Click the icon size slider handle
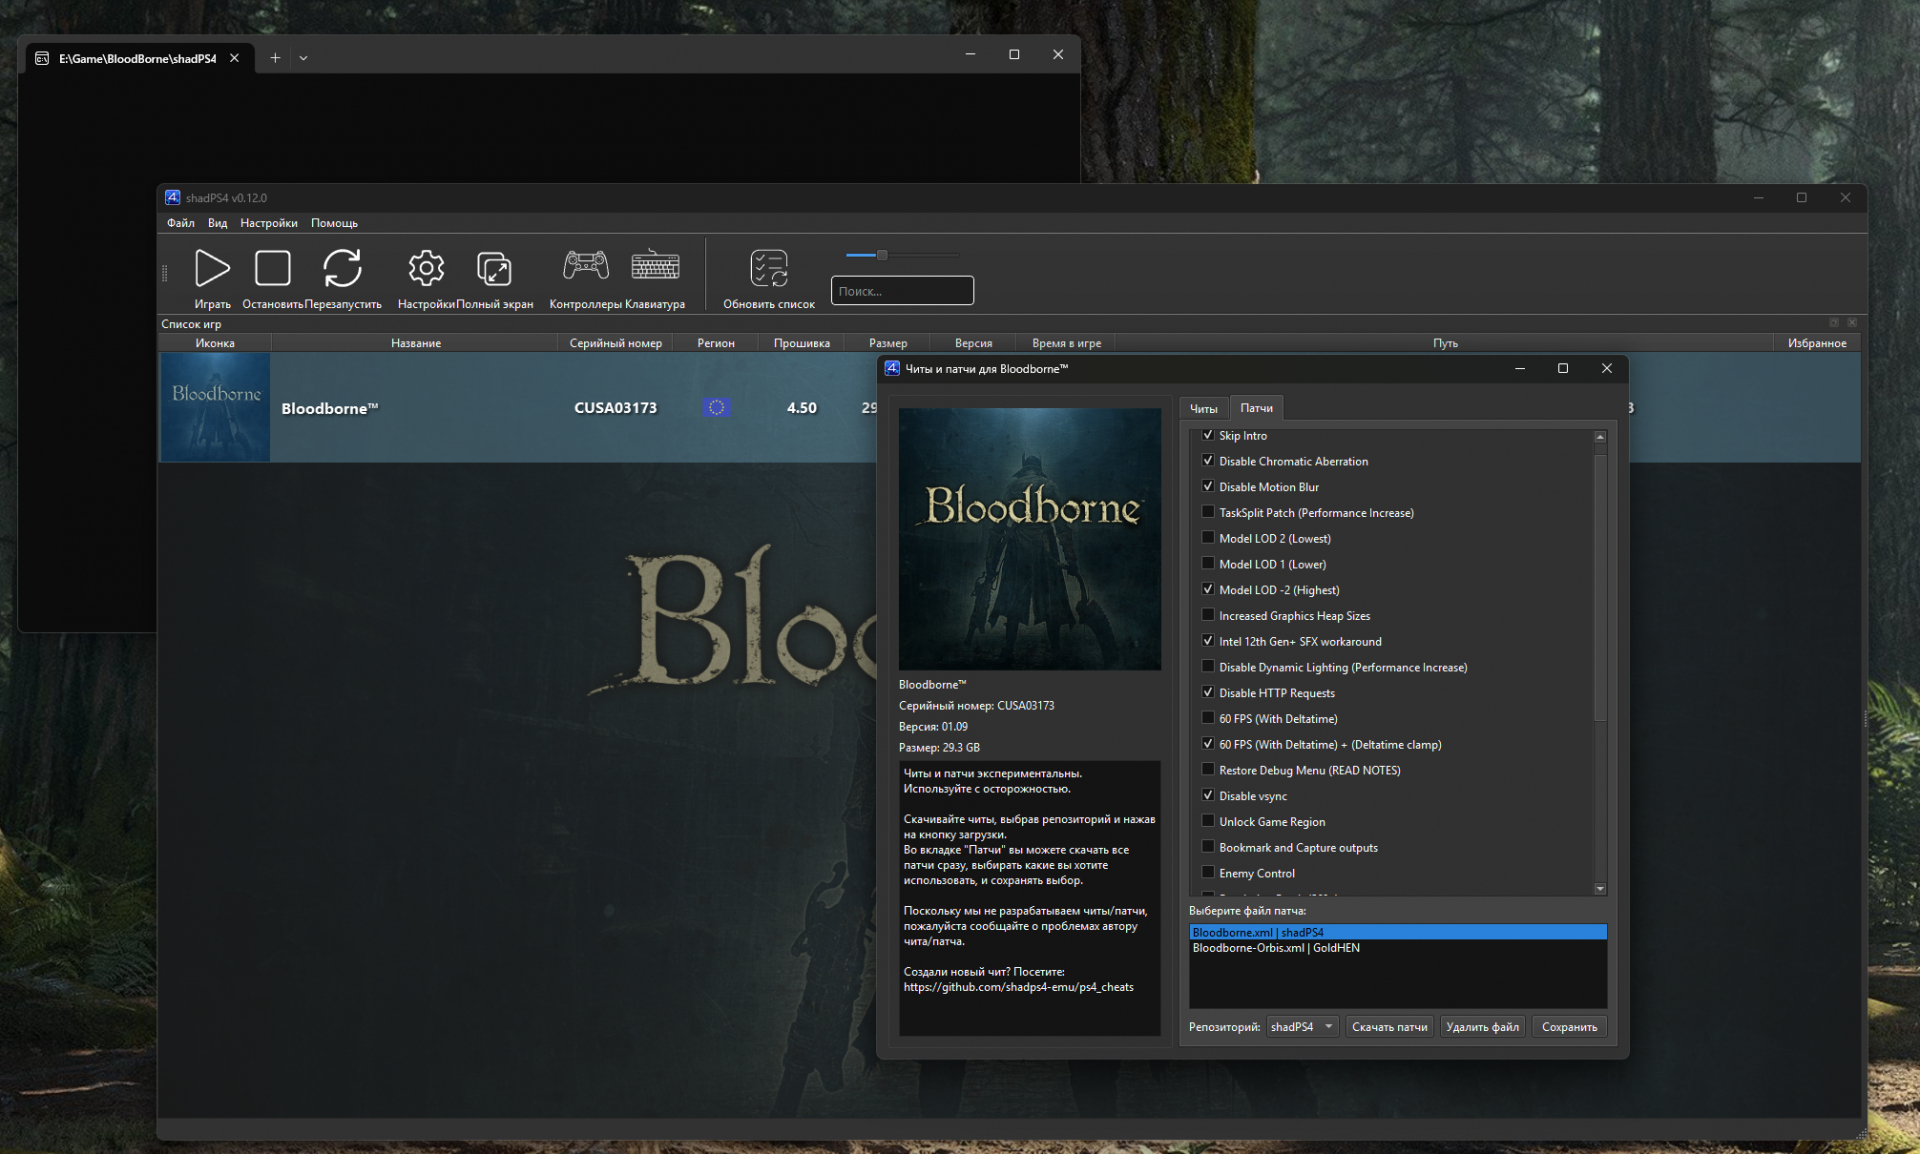Image resolution: width=1920 pixels, height=1154 pixels. (x=882, y=255)
